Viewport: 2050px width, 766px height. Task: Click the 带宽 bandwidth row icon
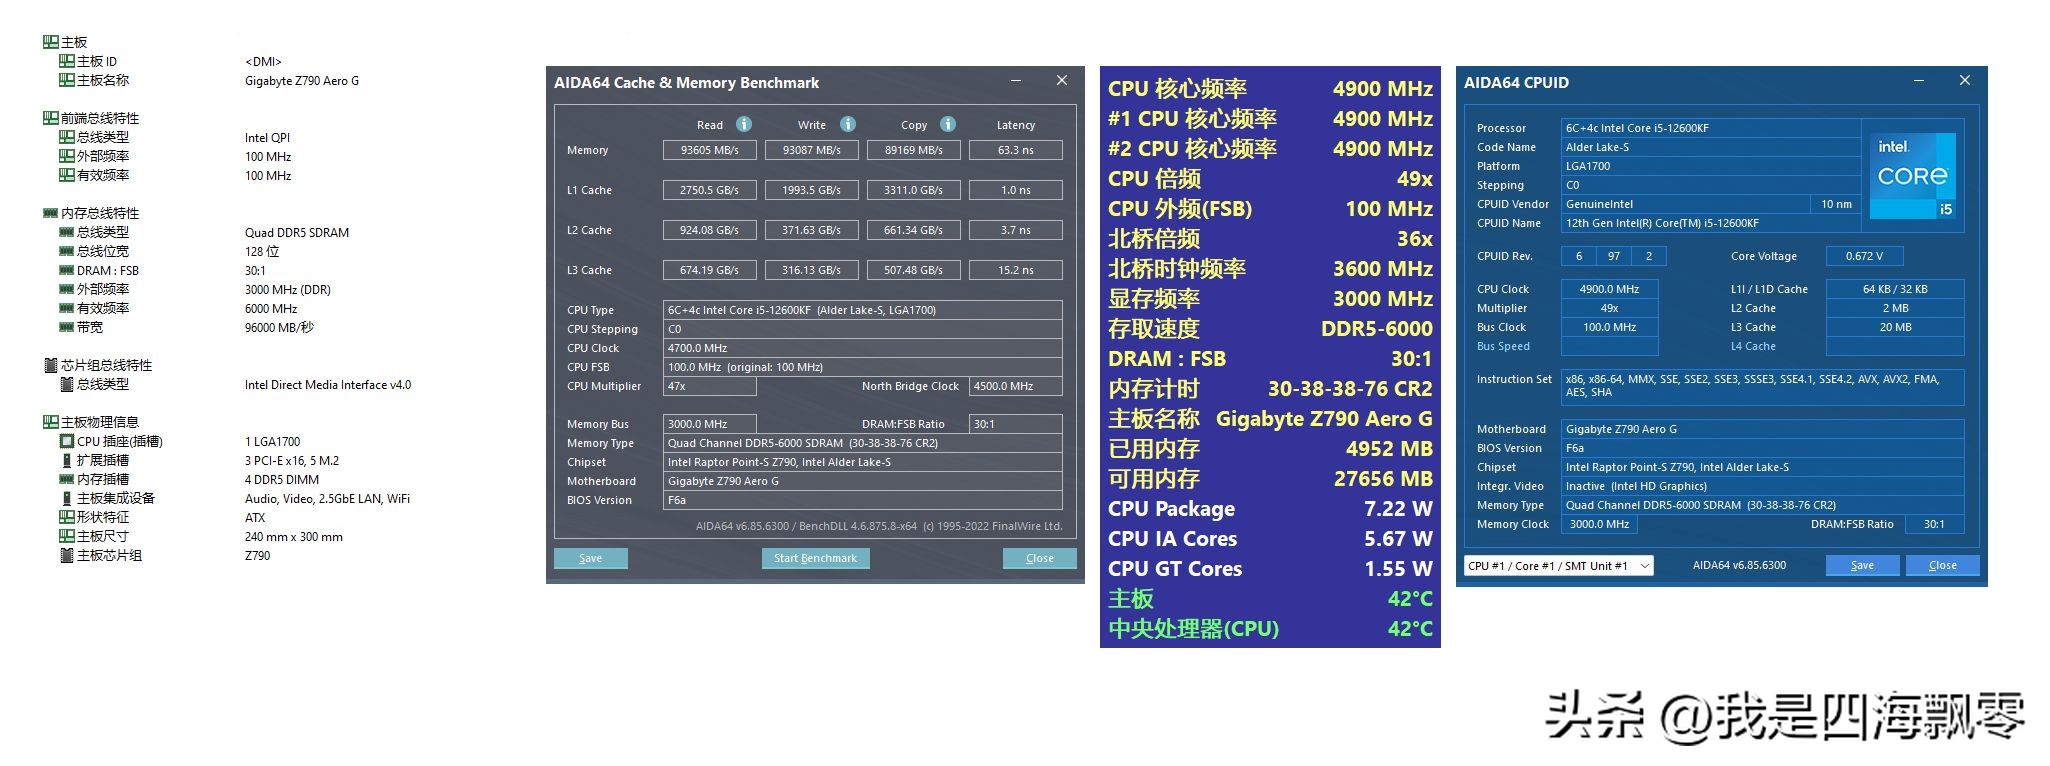pos(67,327)
